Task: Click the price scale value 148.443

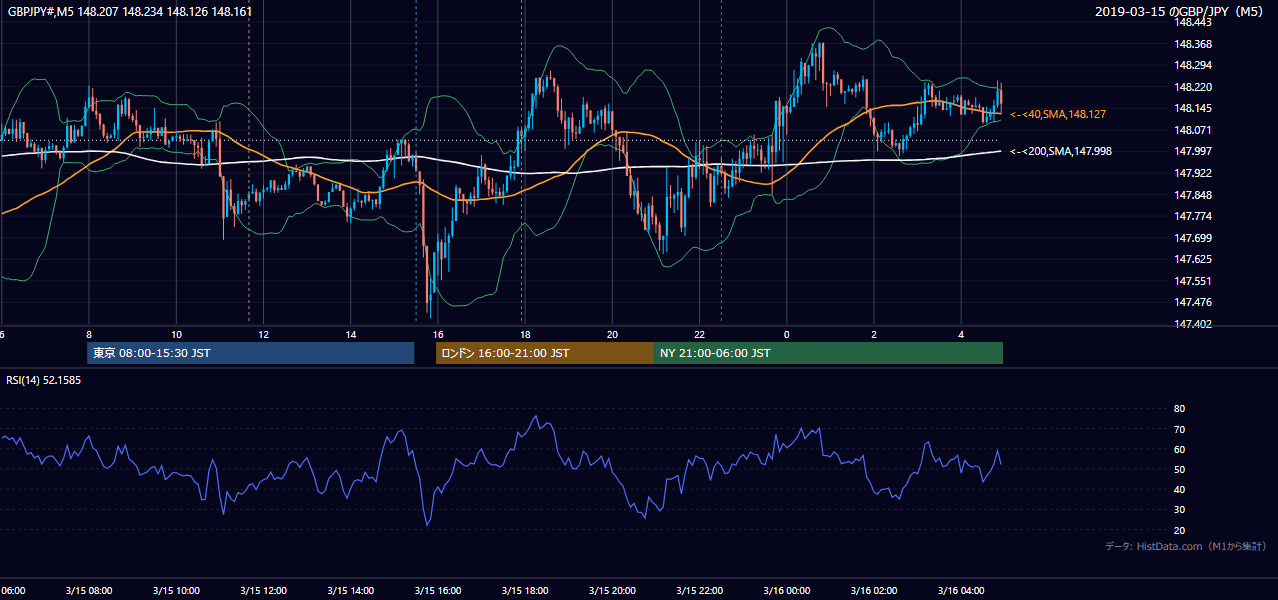Action: pos(1194,23)
